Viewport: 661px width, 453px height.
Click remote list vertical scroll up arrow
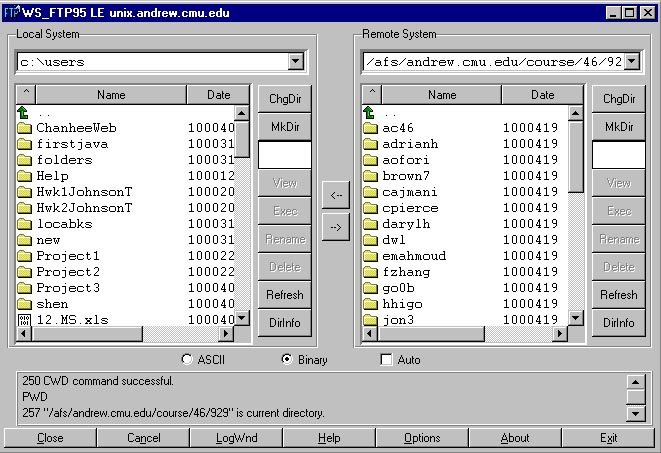tap(575, 113)
